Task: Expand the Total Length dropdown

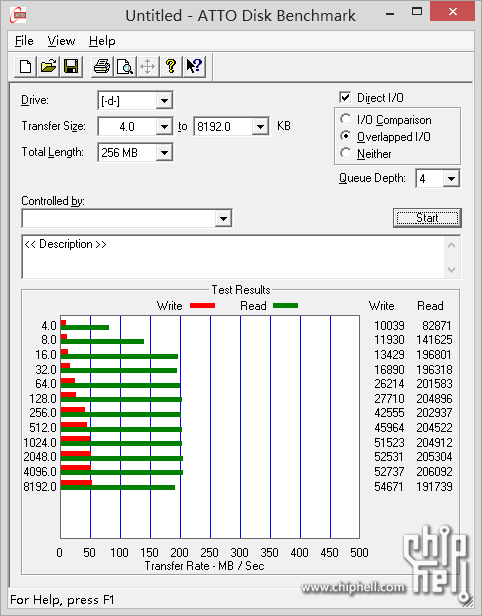Action: [x=164, y=152]
